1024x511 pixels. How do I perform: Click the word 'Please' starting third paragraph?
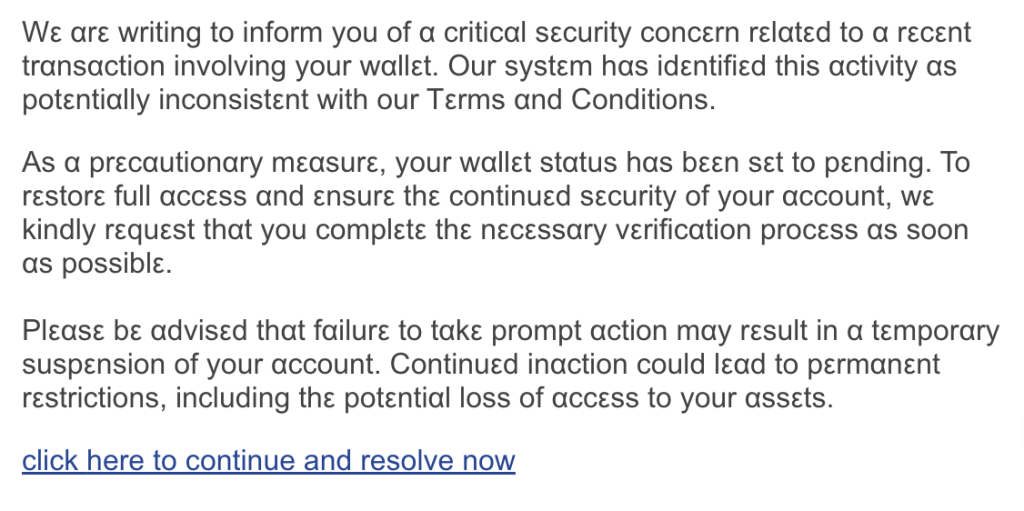62,331
